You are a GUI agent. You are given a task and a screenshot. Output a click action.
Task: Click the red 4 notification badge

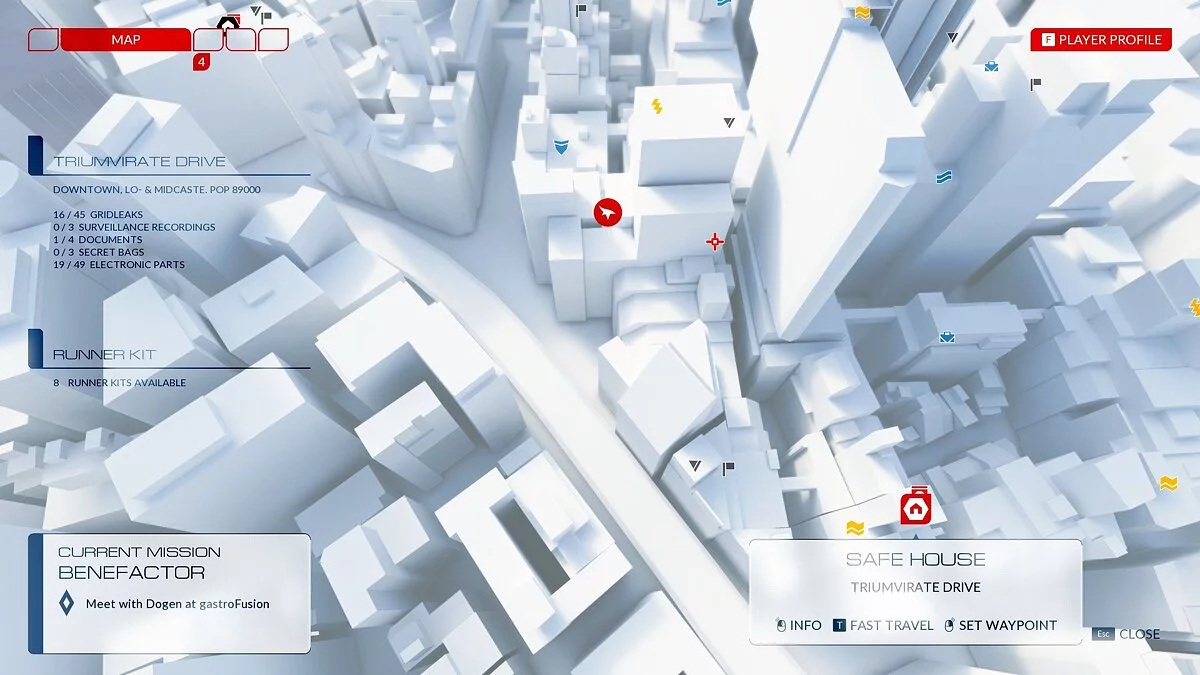click(x=202, y=62)
